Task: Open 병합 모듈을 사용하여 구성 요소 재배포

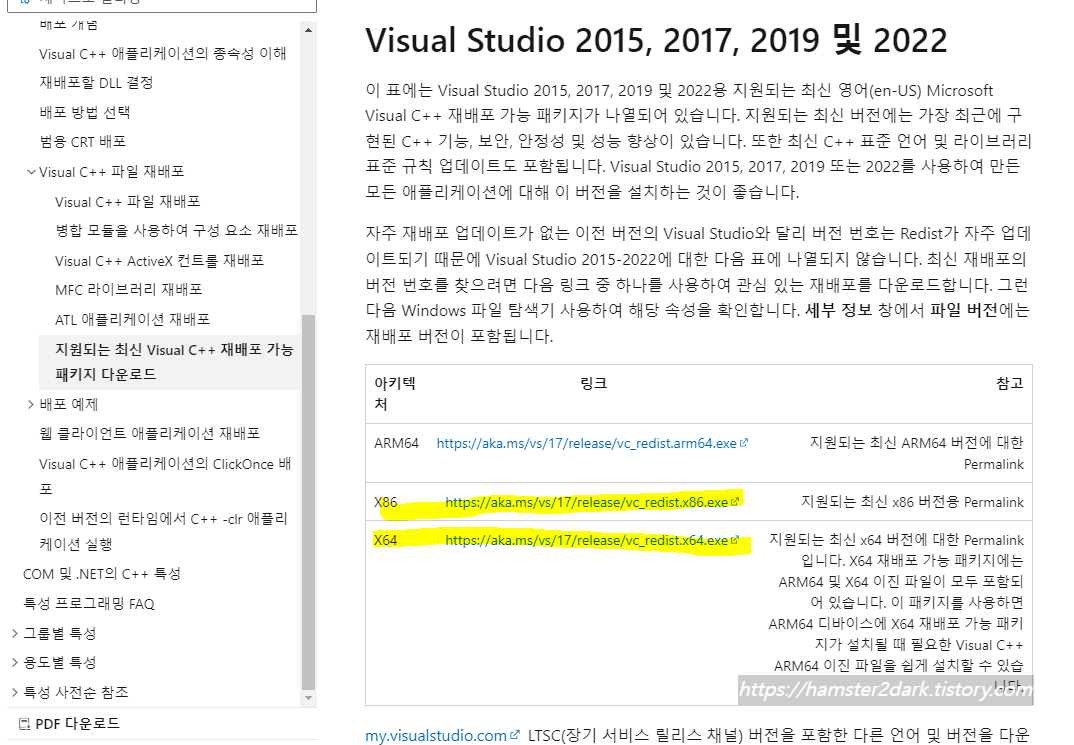Action: click(x=176, y=231)
